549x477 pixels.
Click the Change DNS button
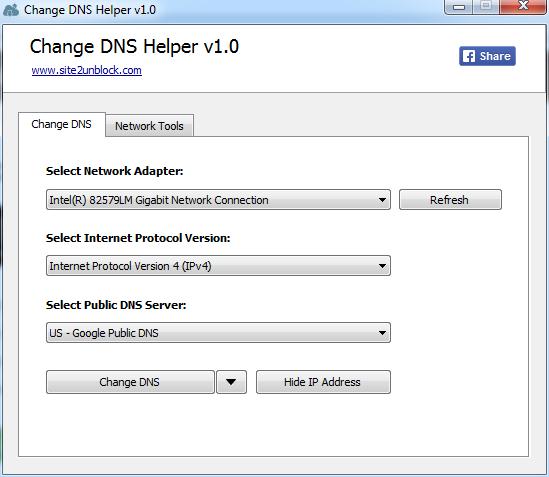click(x=130, y=382)
